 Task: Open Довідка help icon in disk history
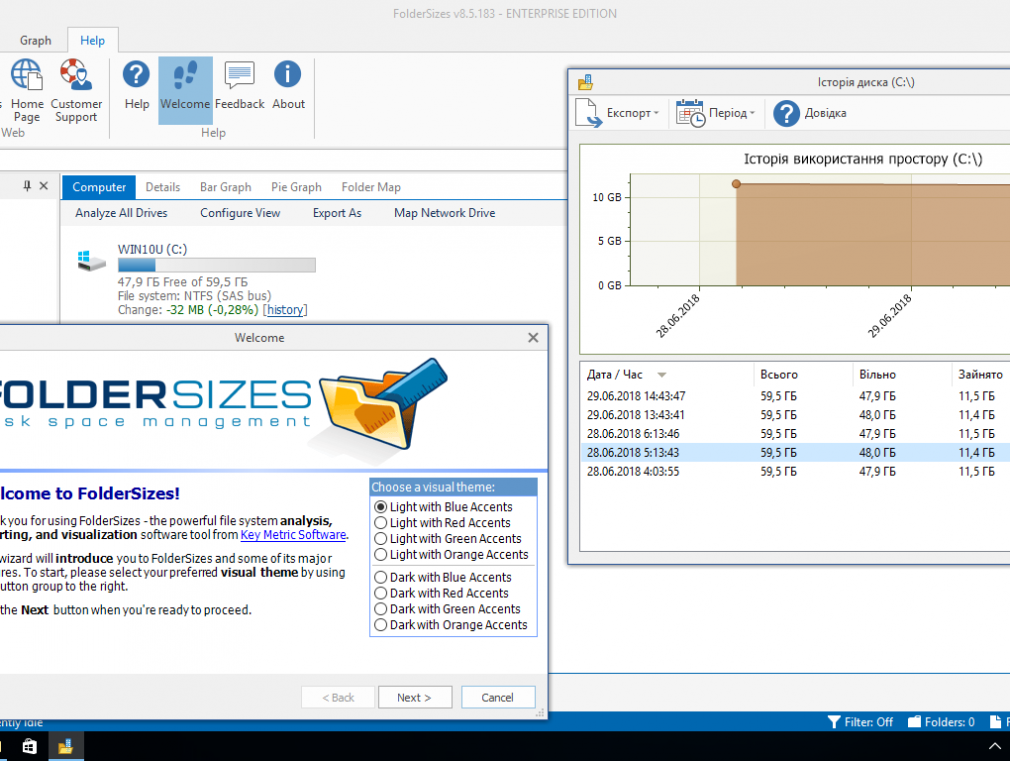click(786, 113)
